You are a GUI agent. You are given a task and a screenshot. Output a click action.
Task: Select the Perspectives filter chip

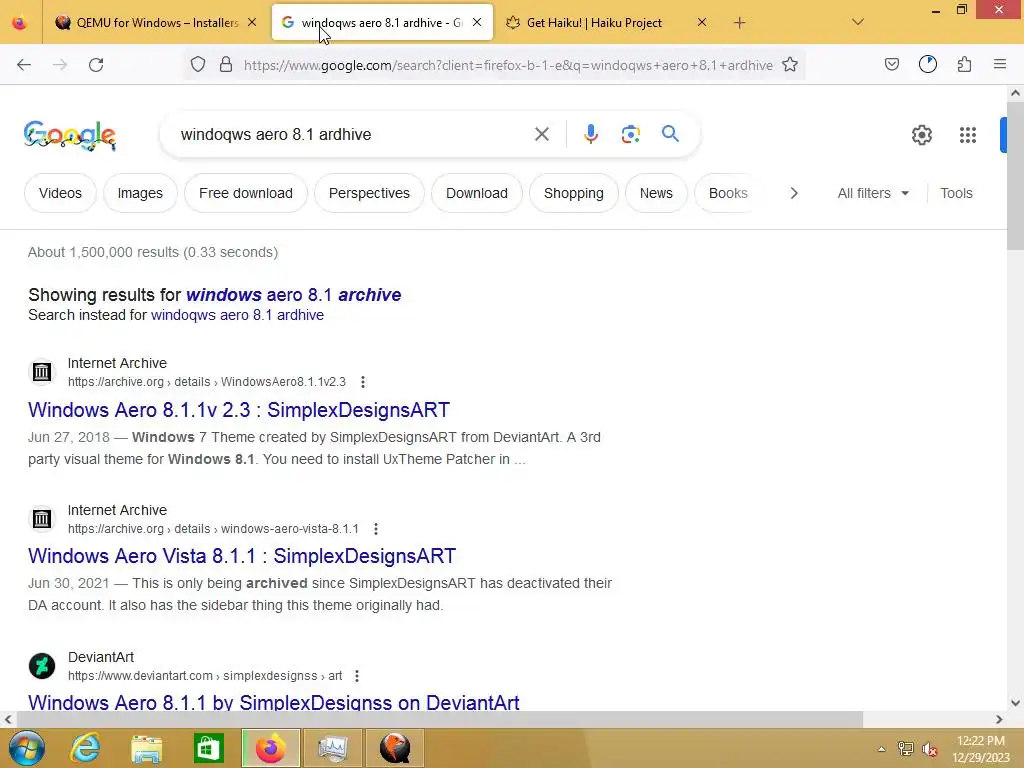[x=369, y=193]
